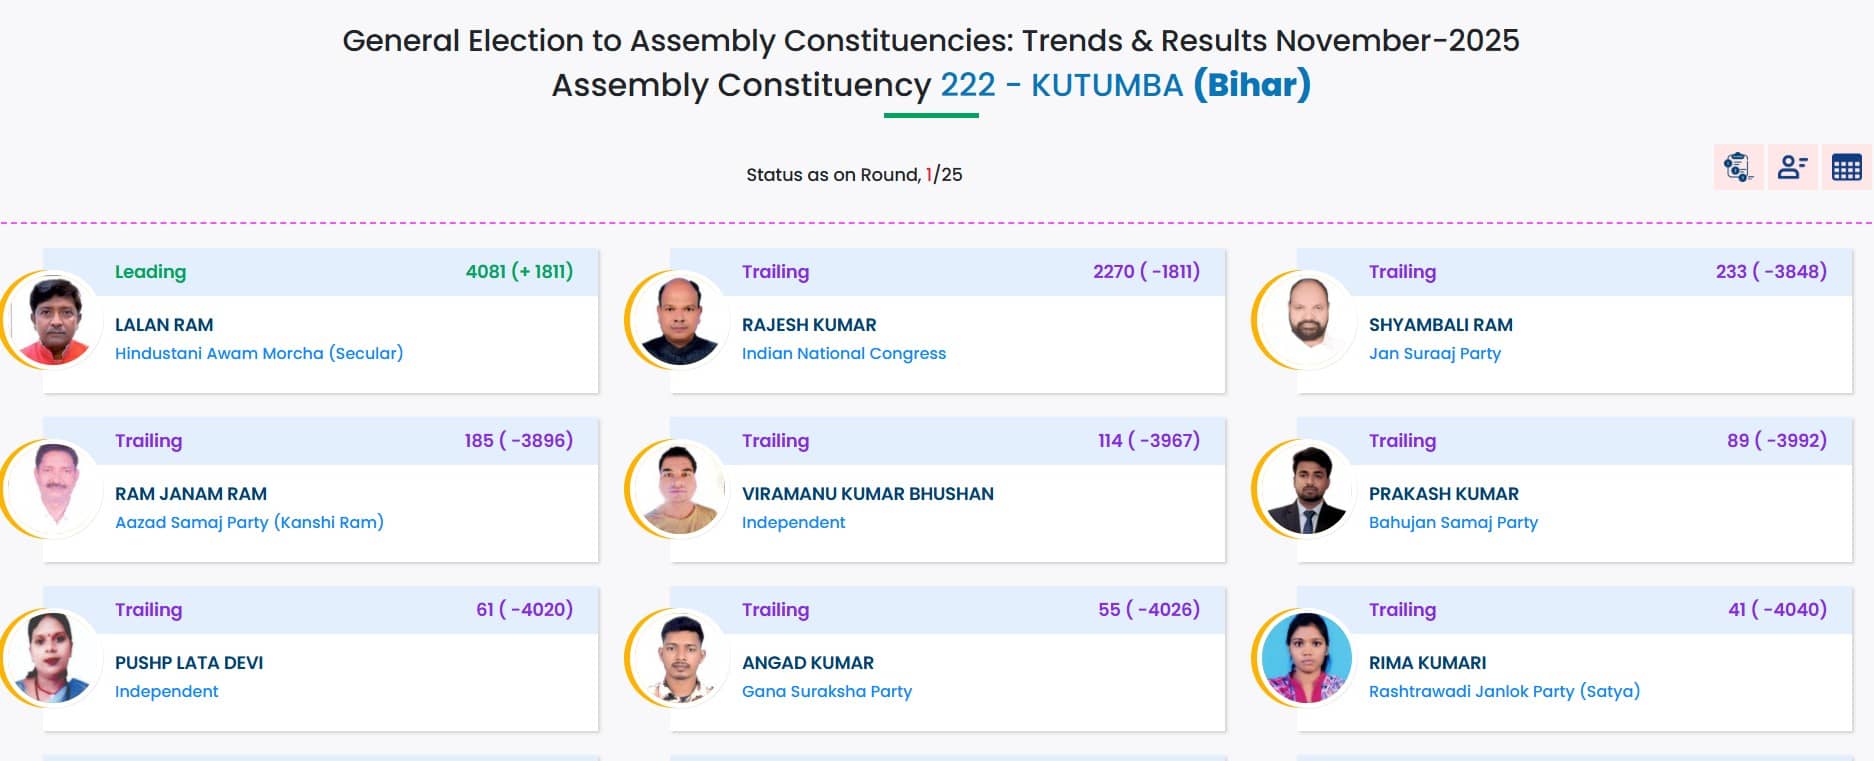This screenshot has height=761, width=1874.
Task: Switch to table grid view icon
Action: (x=1846, y=167)
